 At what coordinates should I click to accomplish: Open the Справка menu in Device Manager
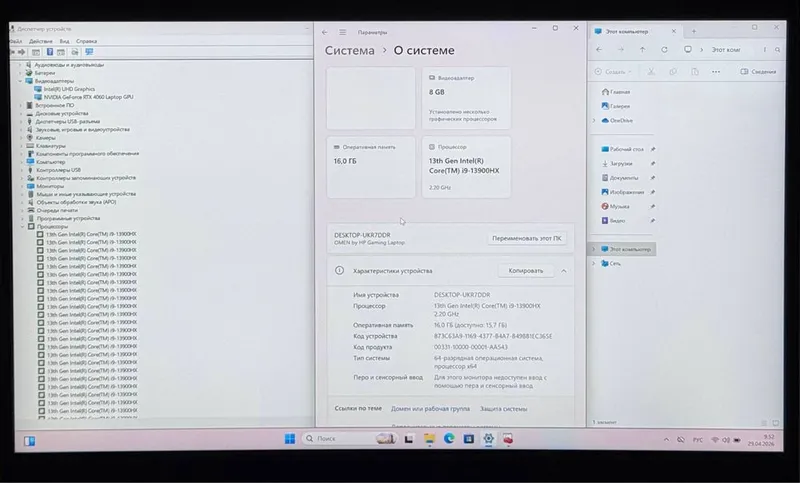tap(86, 41)
